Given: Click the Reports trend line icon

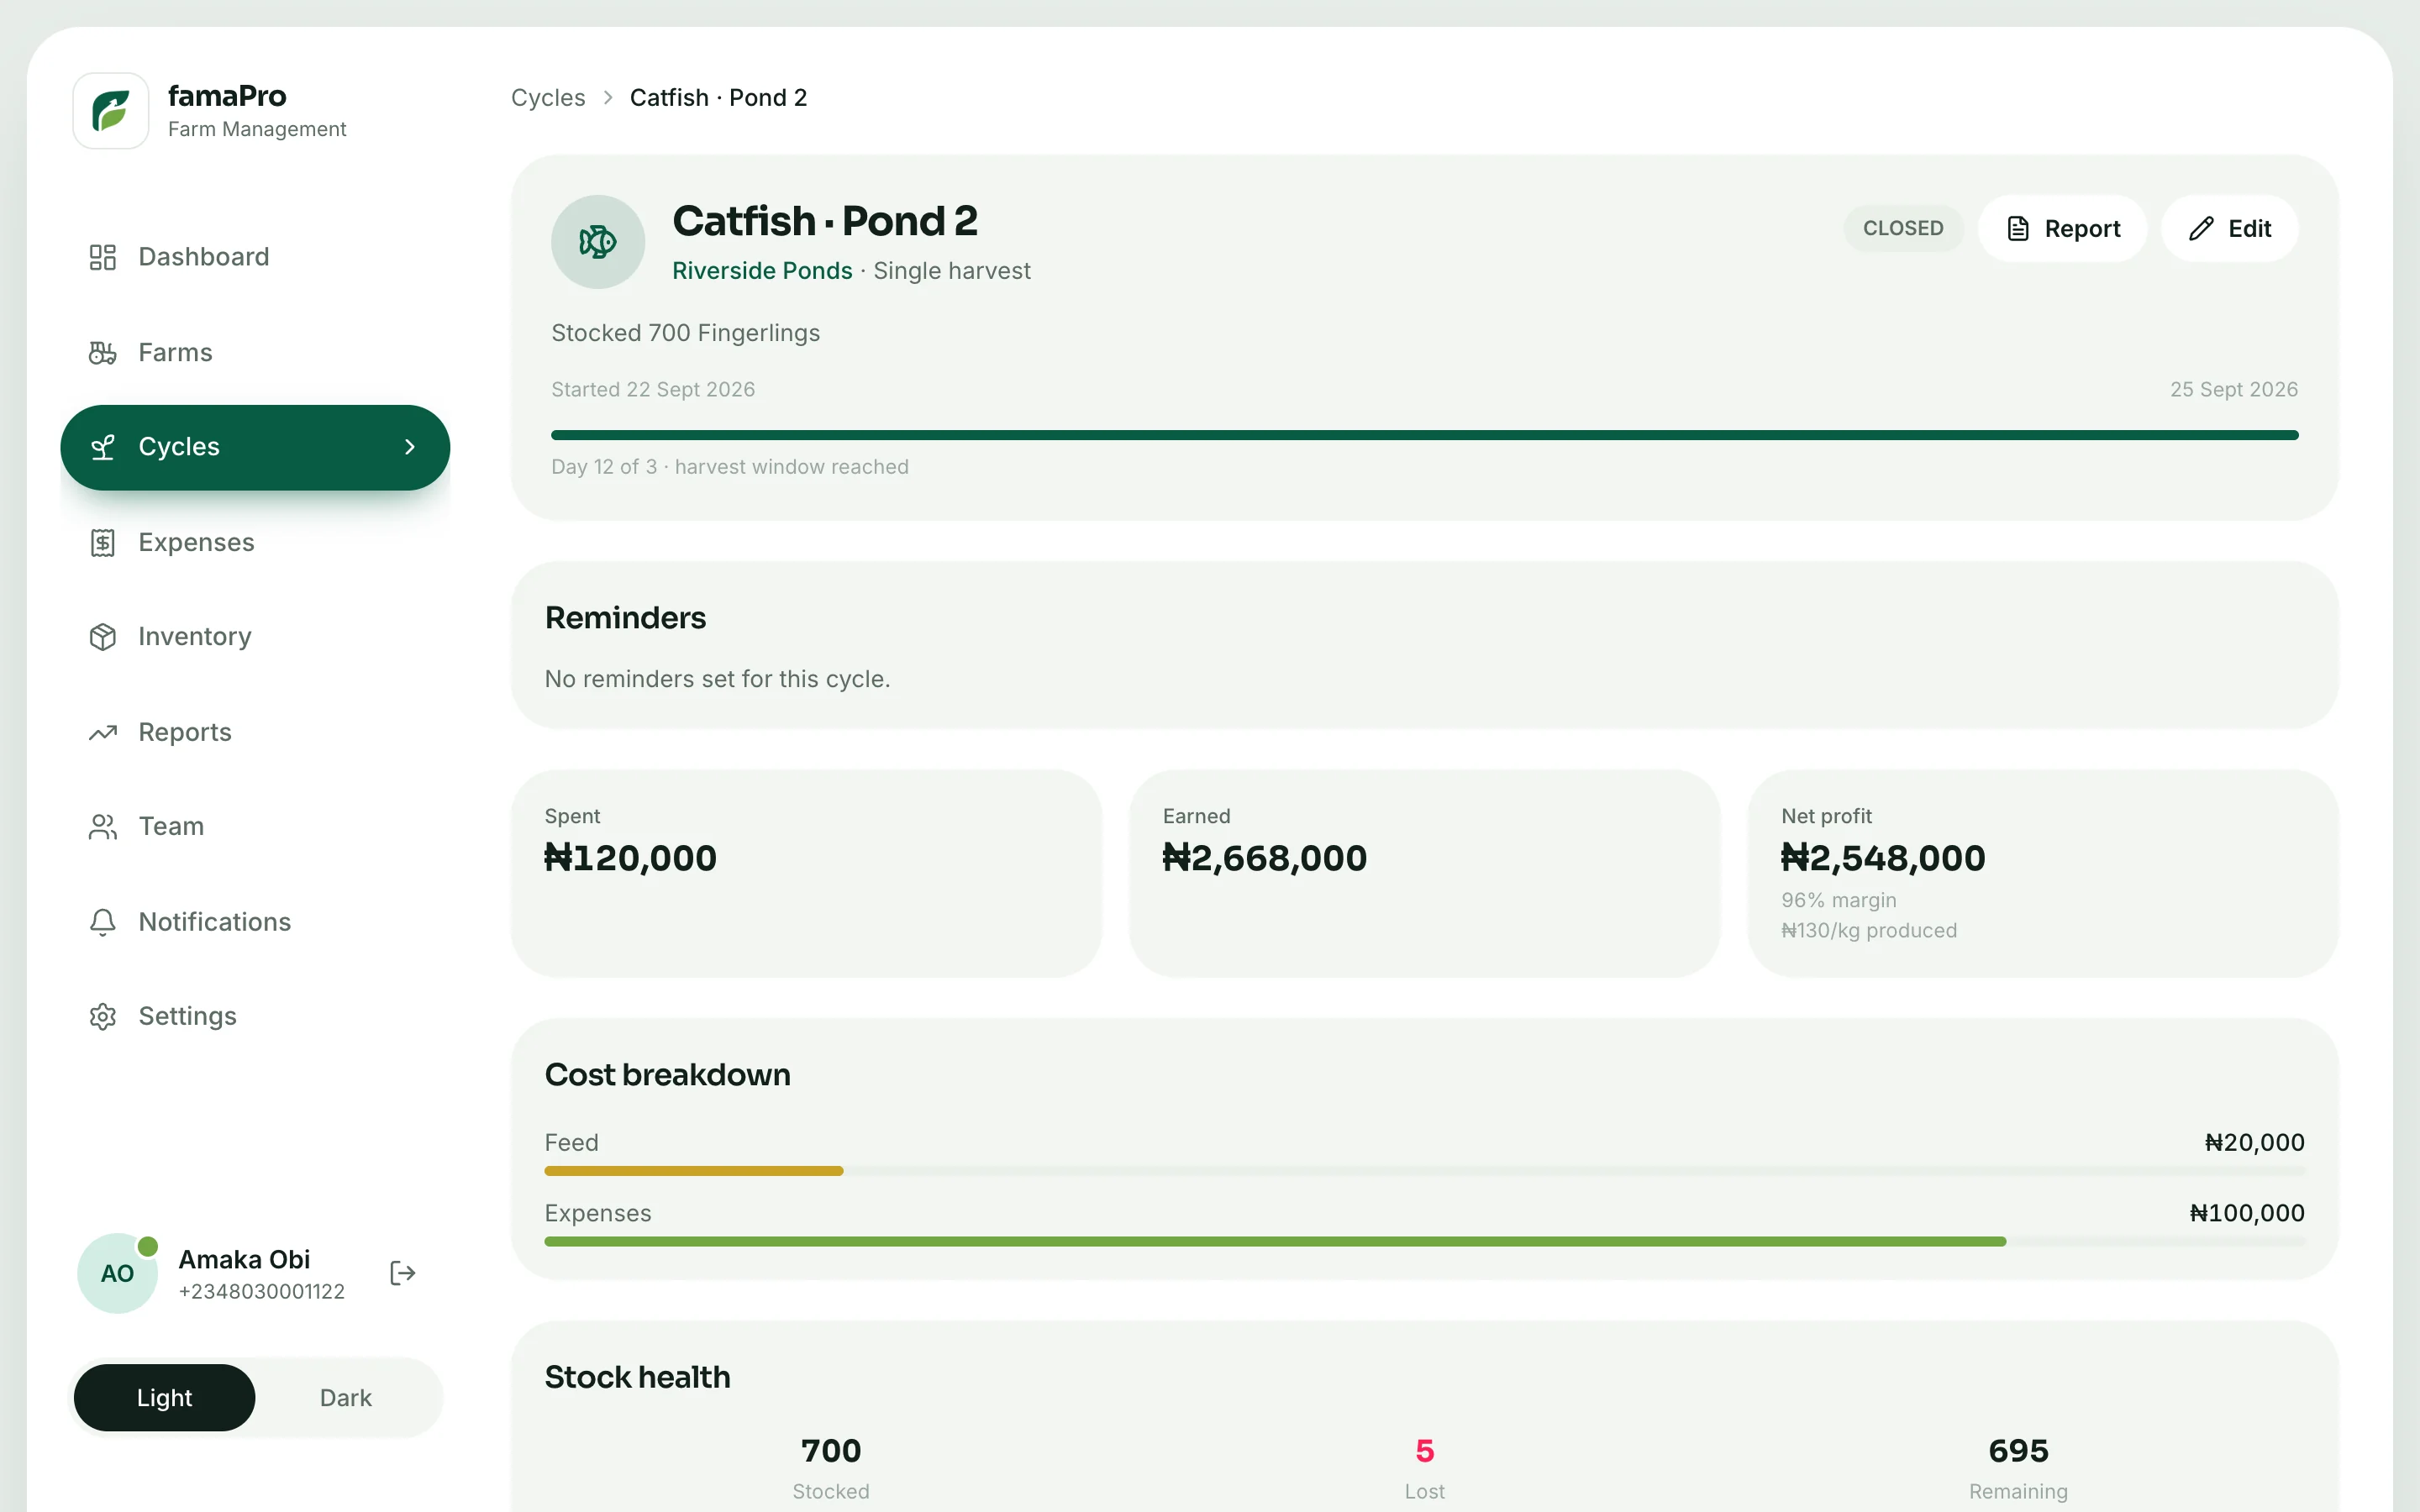Looking at the screenshot, I should [x=103, y=733].
